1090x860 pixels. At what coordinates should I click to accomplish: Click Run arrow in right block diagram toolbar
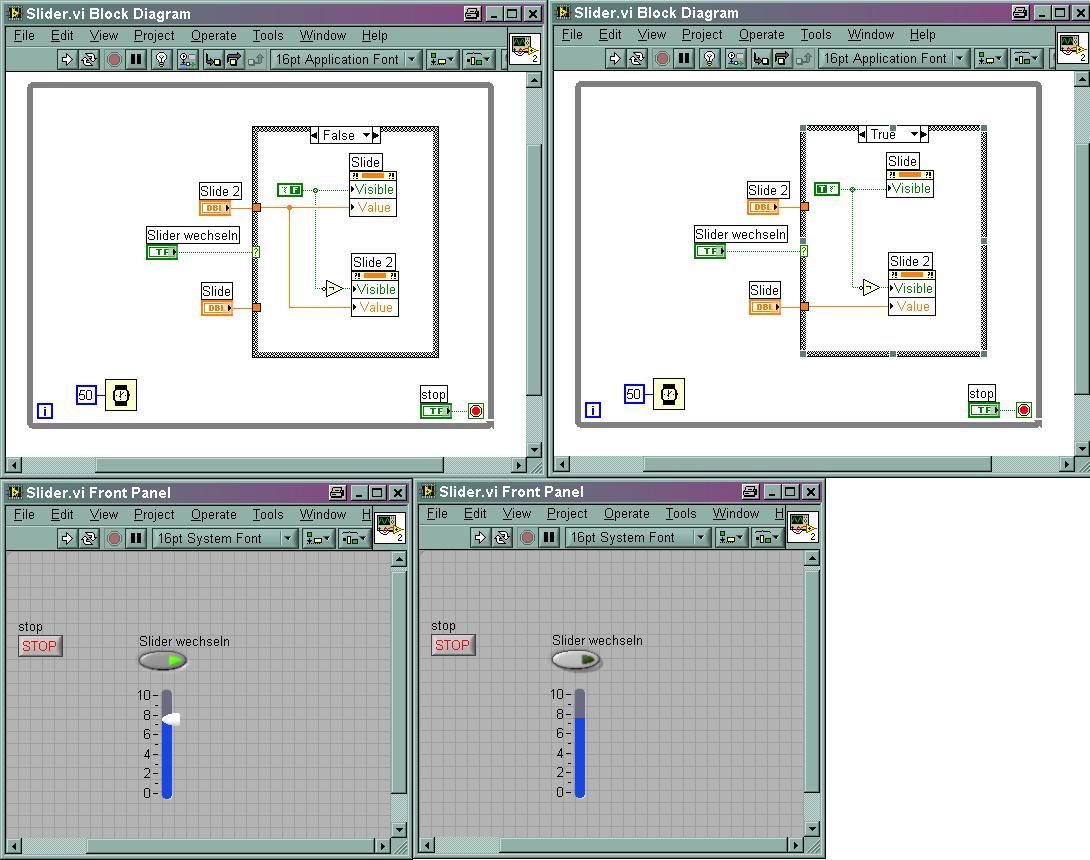(615, 59)
